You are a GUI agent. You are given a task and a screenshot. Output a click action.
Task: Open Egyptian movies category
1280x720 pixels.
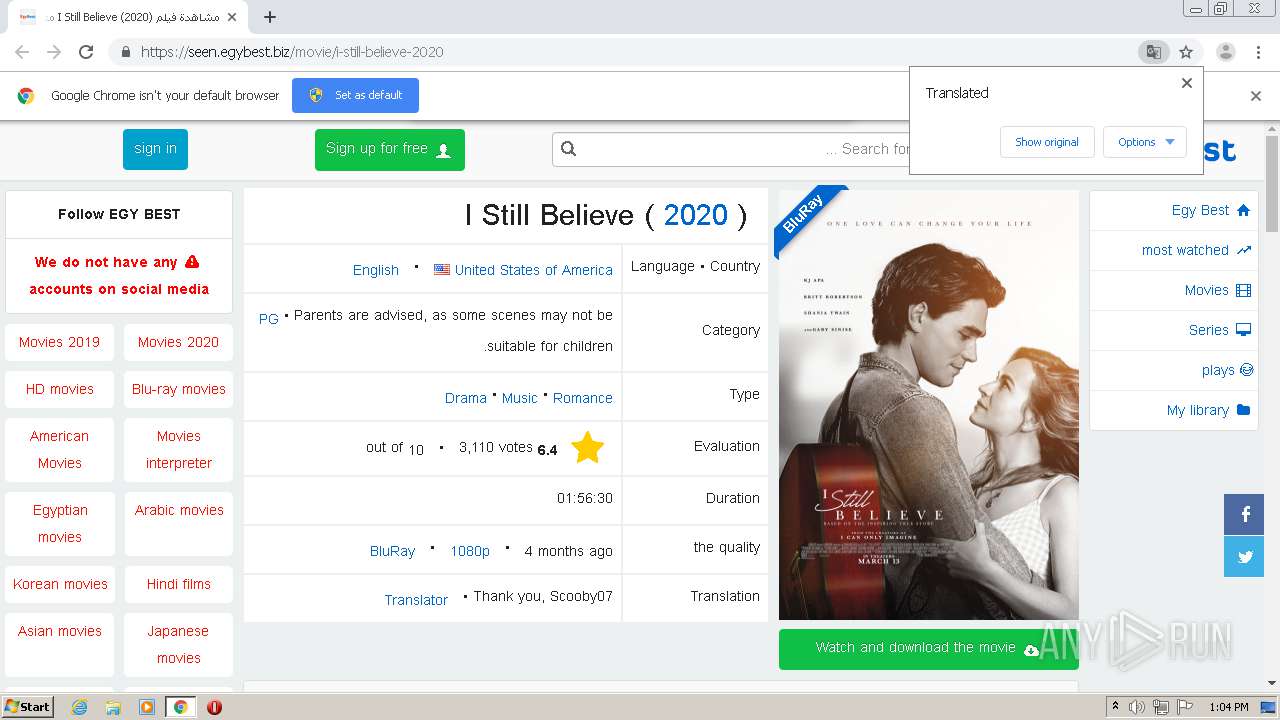point(59,524)
